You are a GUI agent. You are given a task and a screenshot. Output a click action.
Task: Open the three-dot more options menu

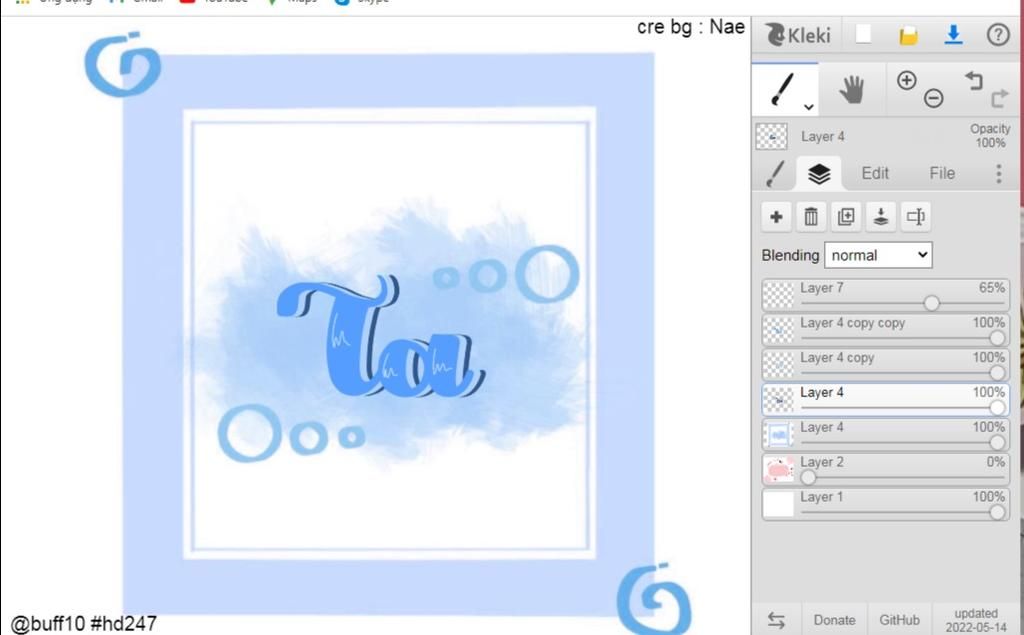tap(999, 173)
